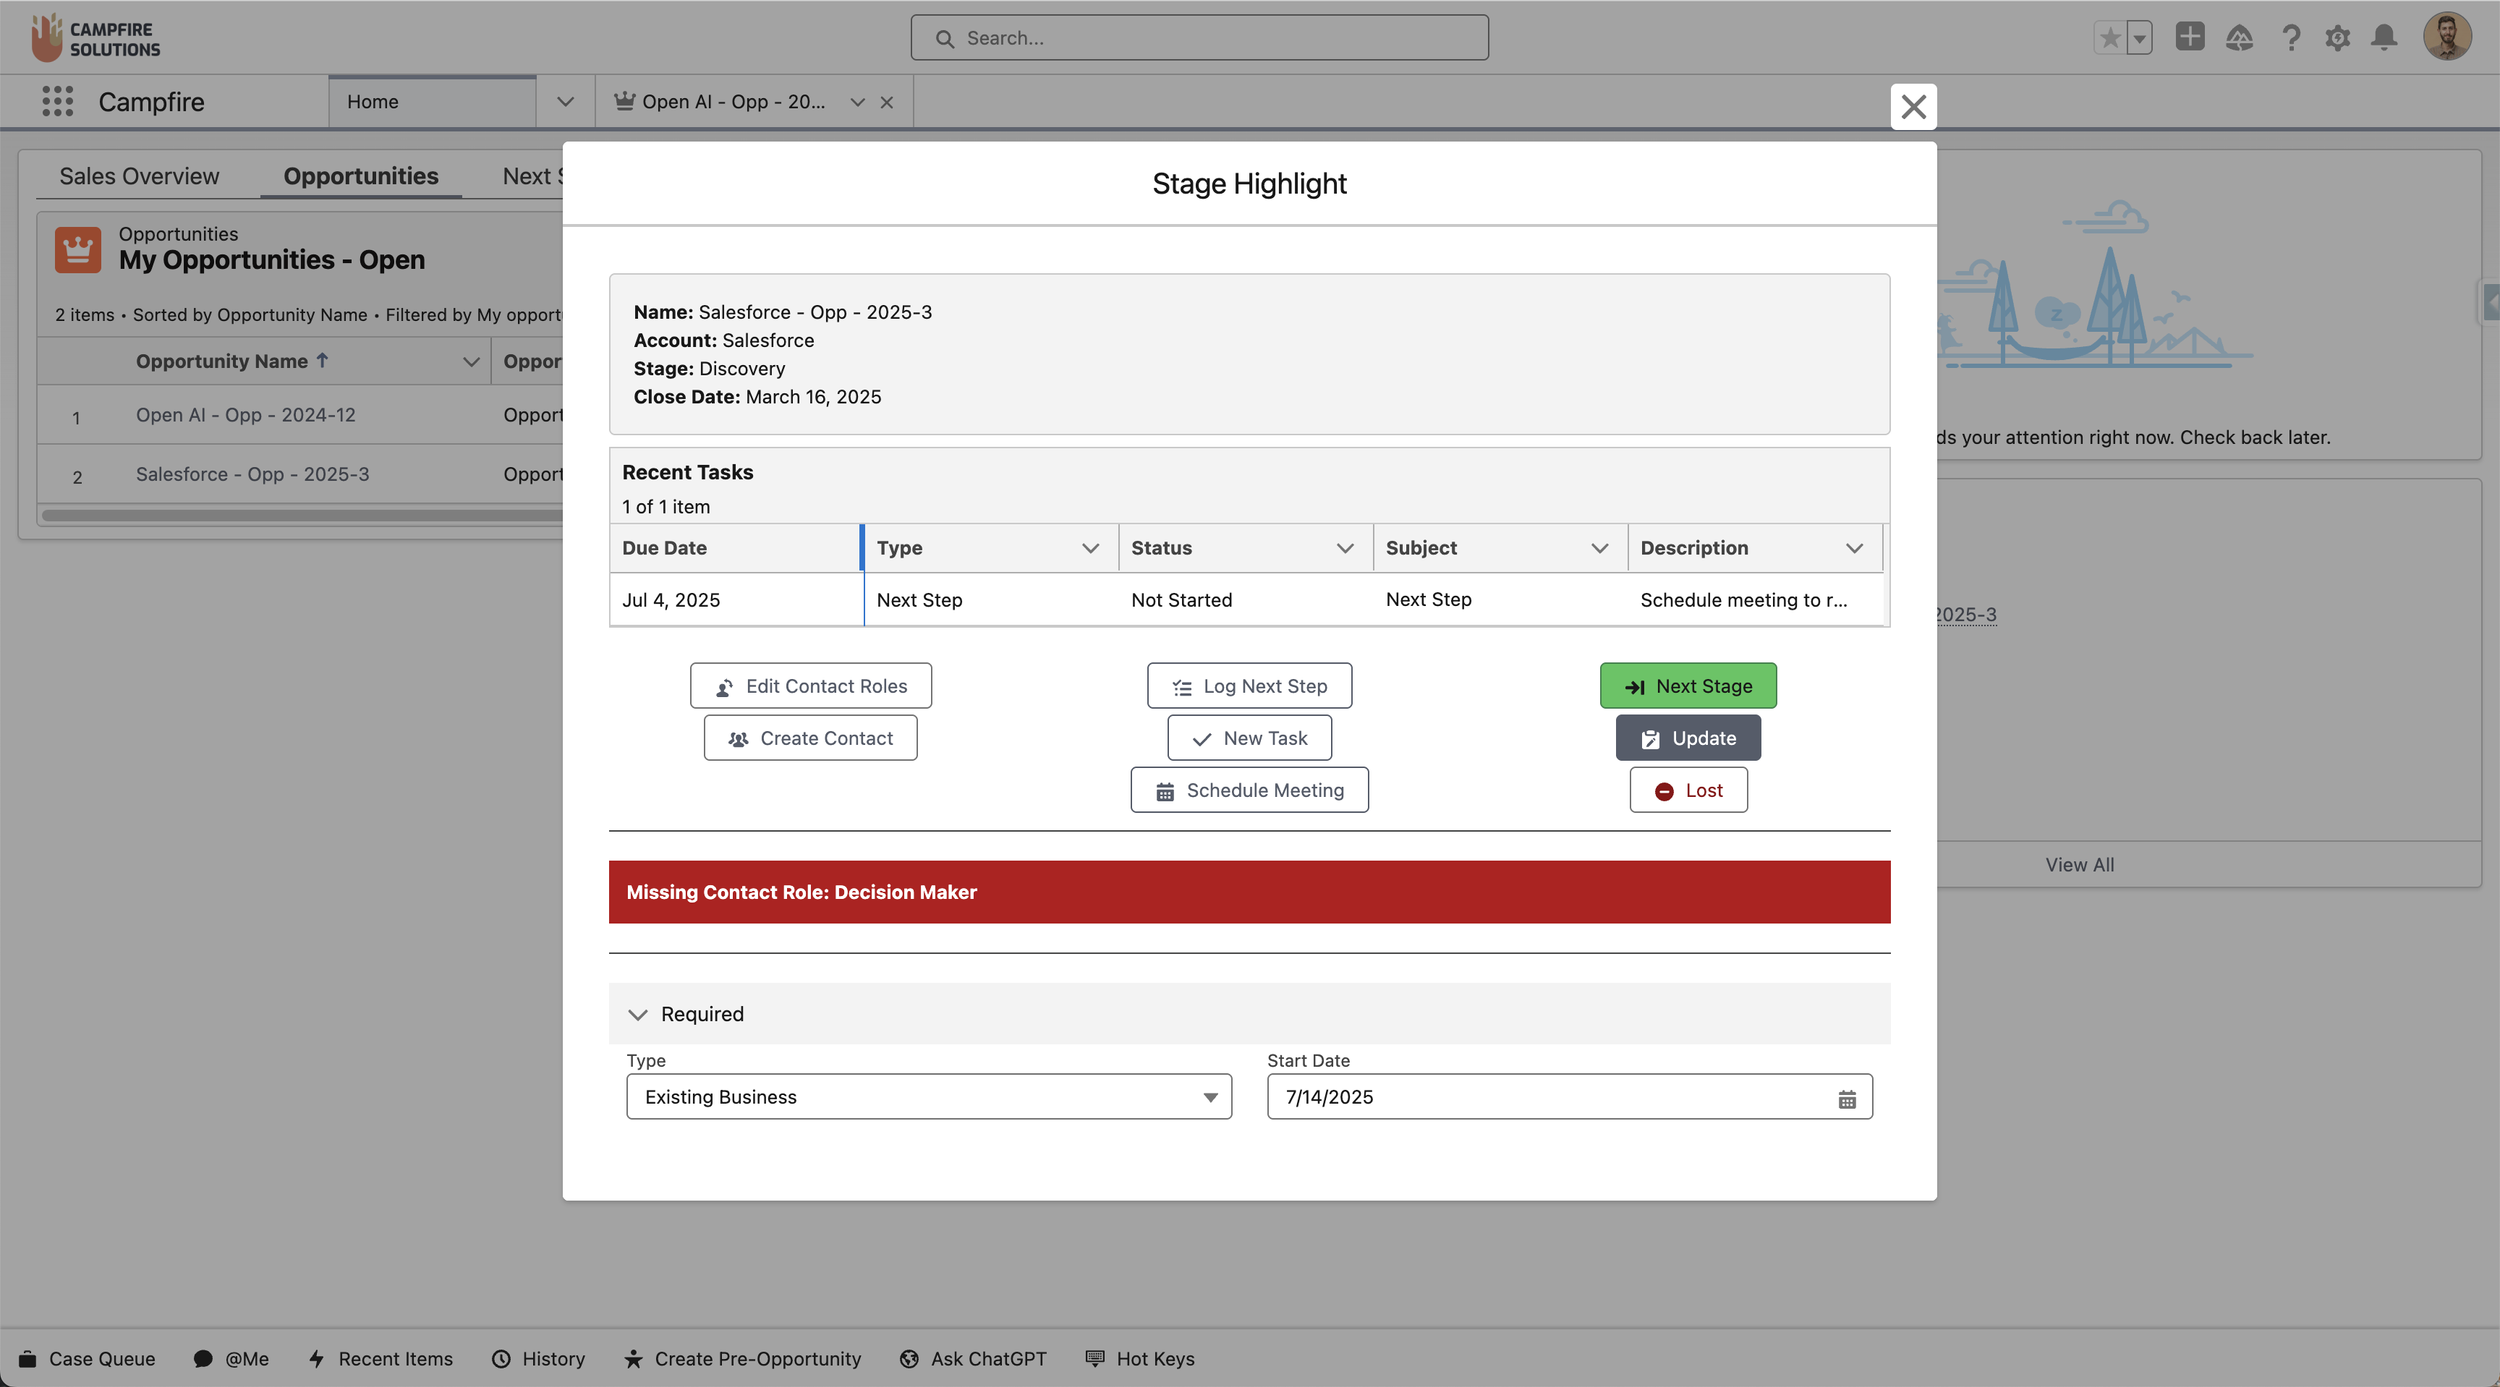Click the green Next Stage button
The width and height of the screenshot is (2500, 1387).
point(1687,686)
